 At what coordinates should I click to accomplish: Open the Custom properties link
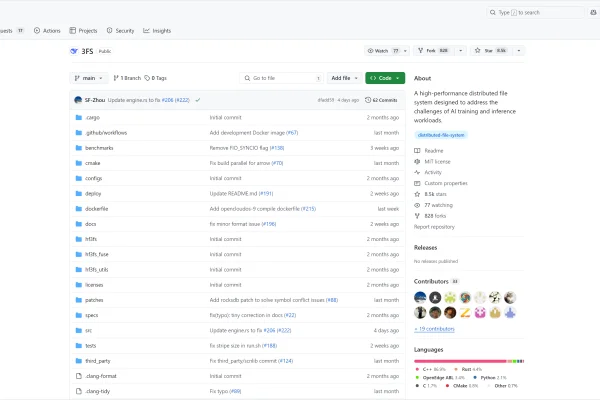[x=441, y=183]
